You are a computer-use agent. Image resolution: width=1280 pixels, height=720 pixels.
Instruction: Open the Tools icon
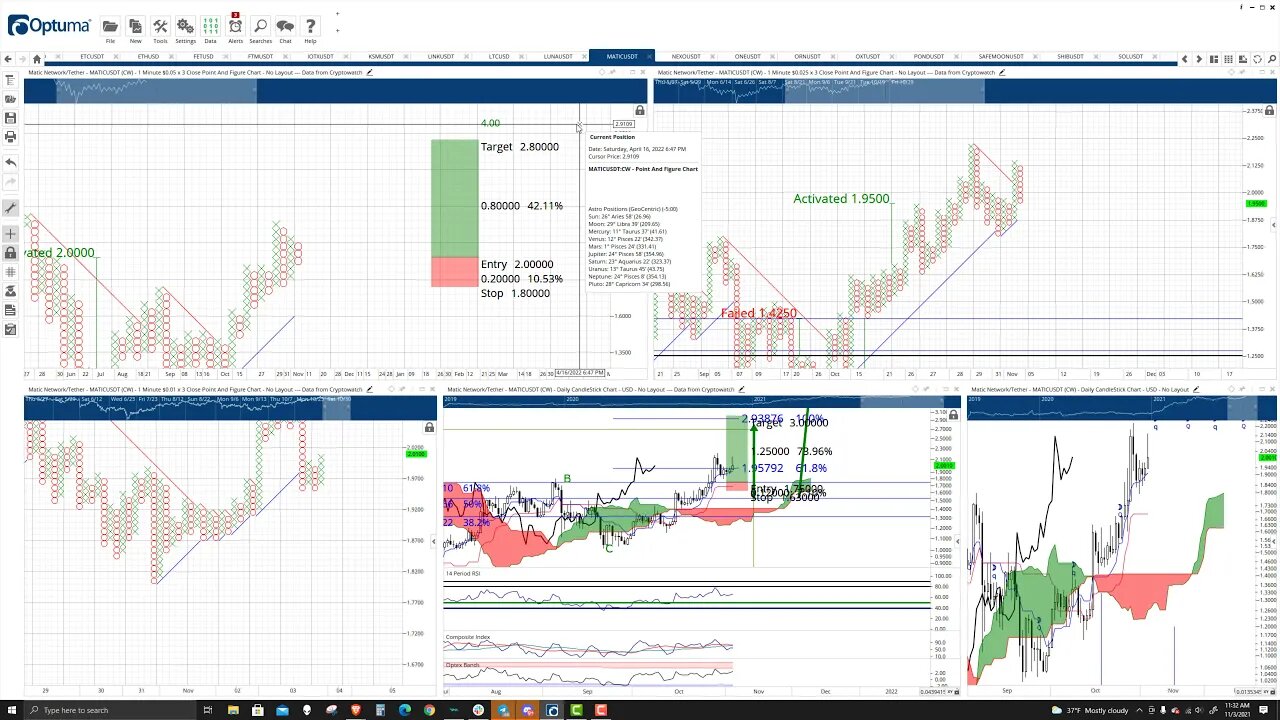click(x=160, y=26)
